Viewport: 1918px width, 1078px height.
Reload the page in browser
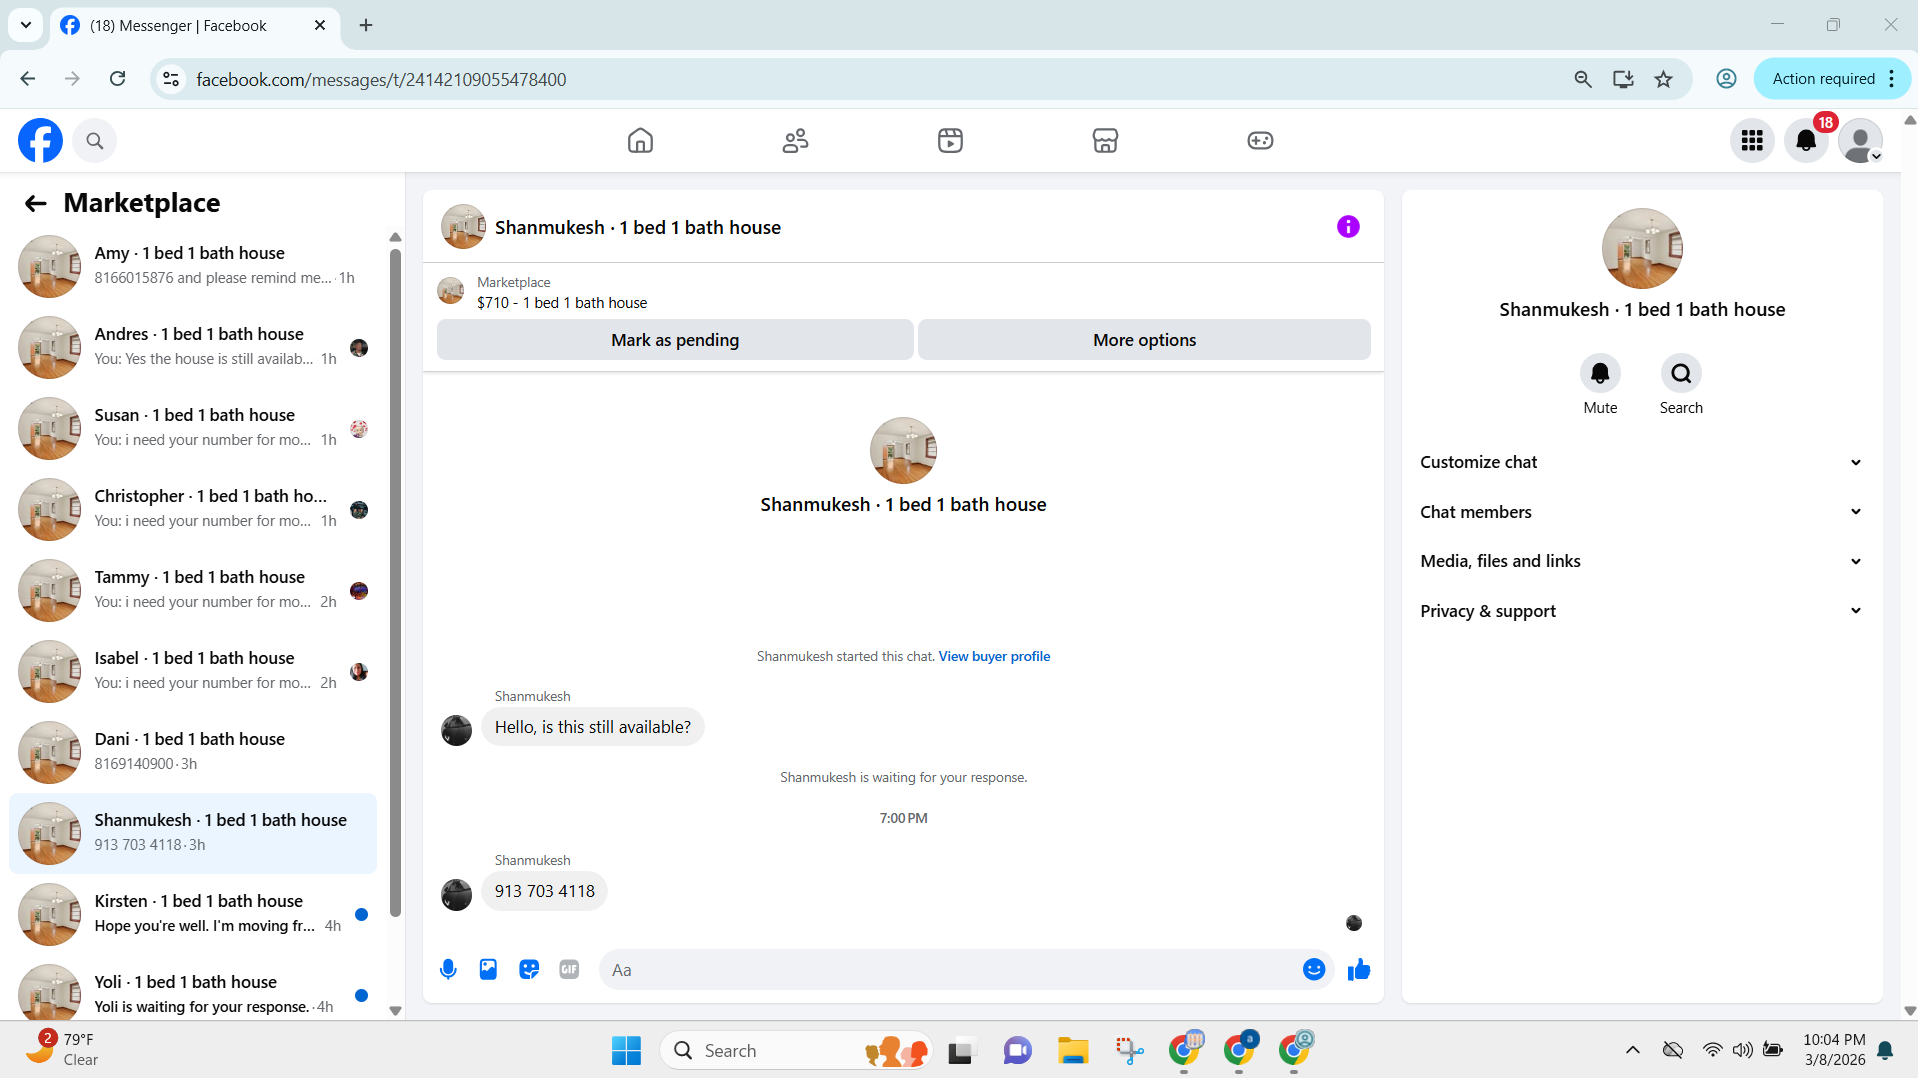pyautogui.click(x=117, y=79)
